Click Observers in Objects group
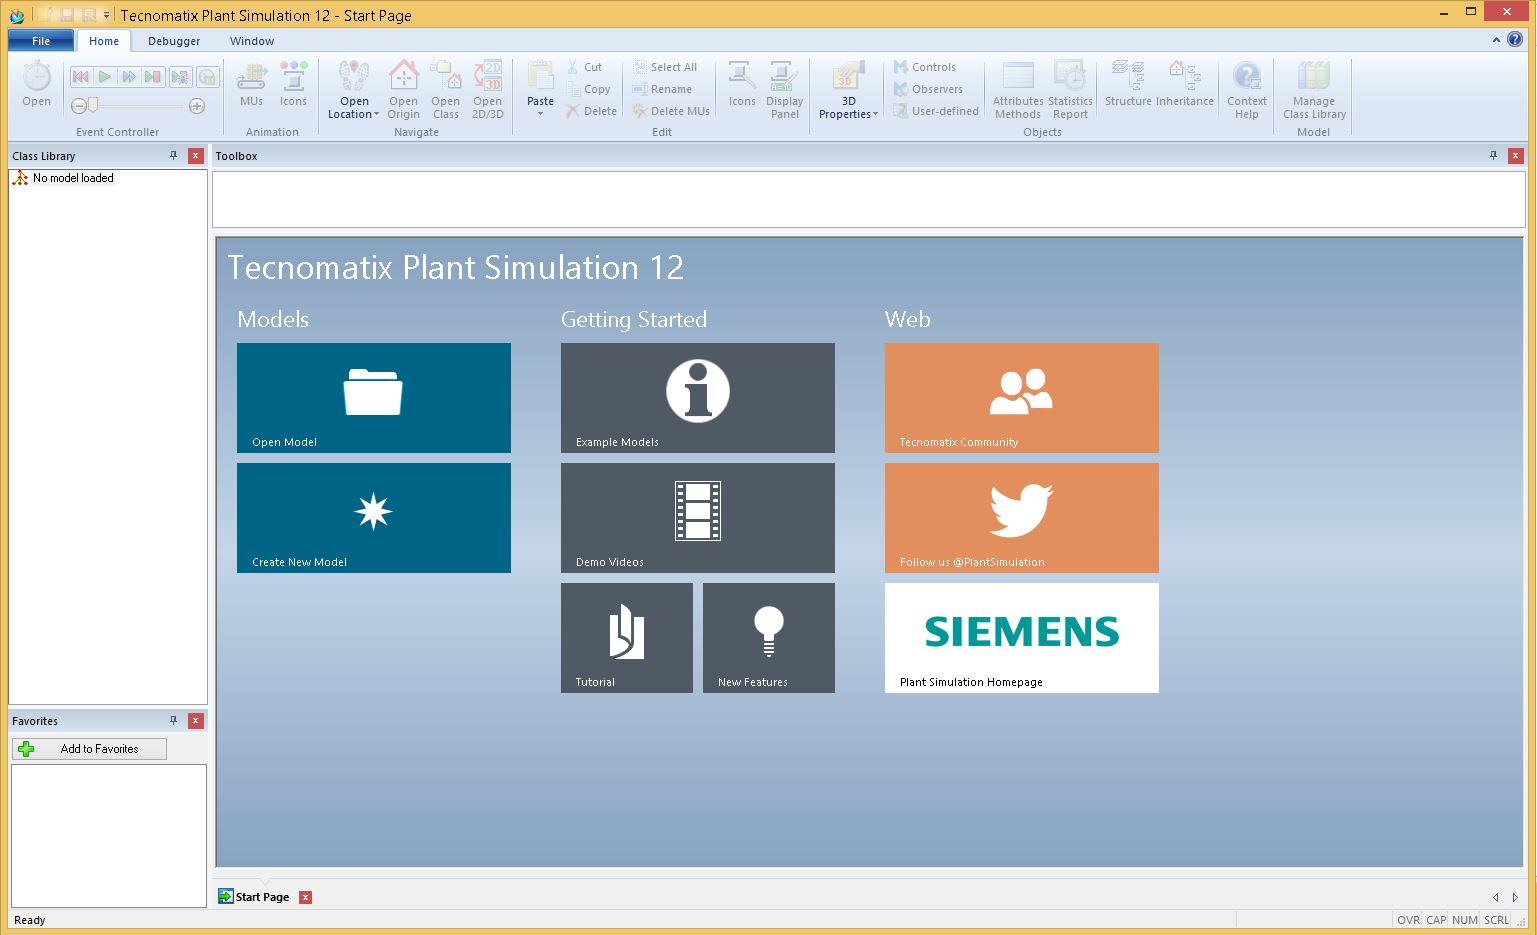The height and width of the screenshot is (935, 1537). 928,89
